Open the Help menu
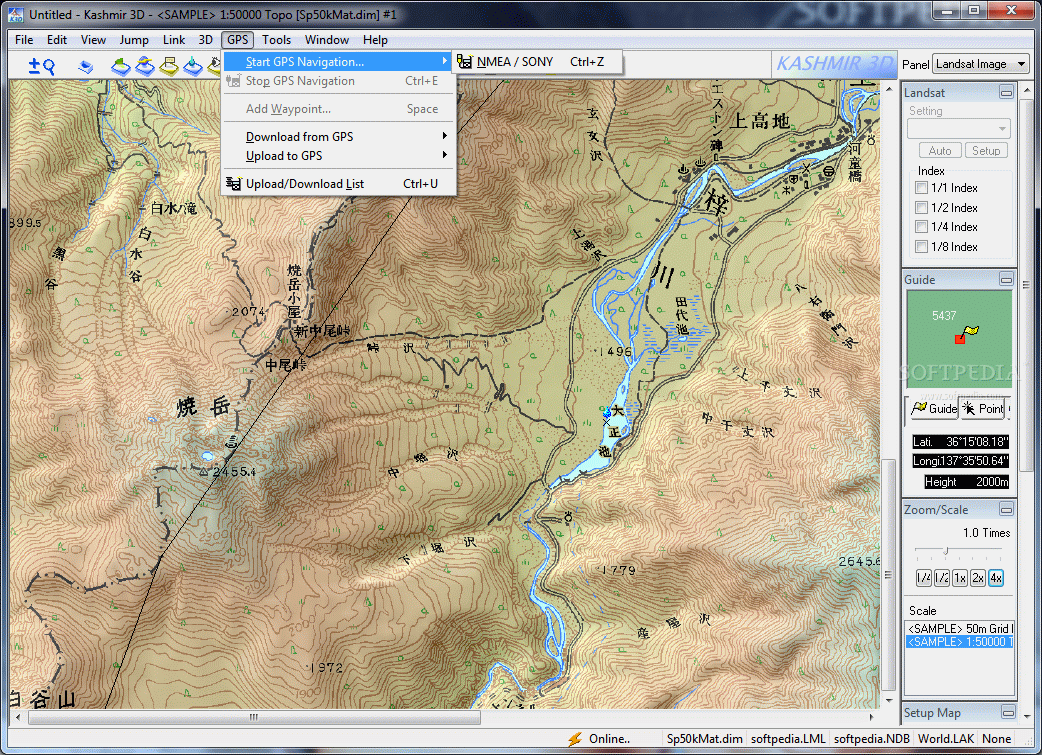Viewport: 1042px width, 755px height. [x=375, y=40]
